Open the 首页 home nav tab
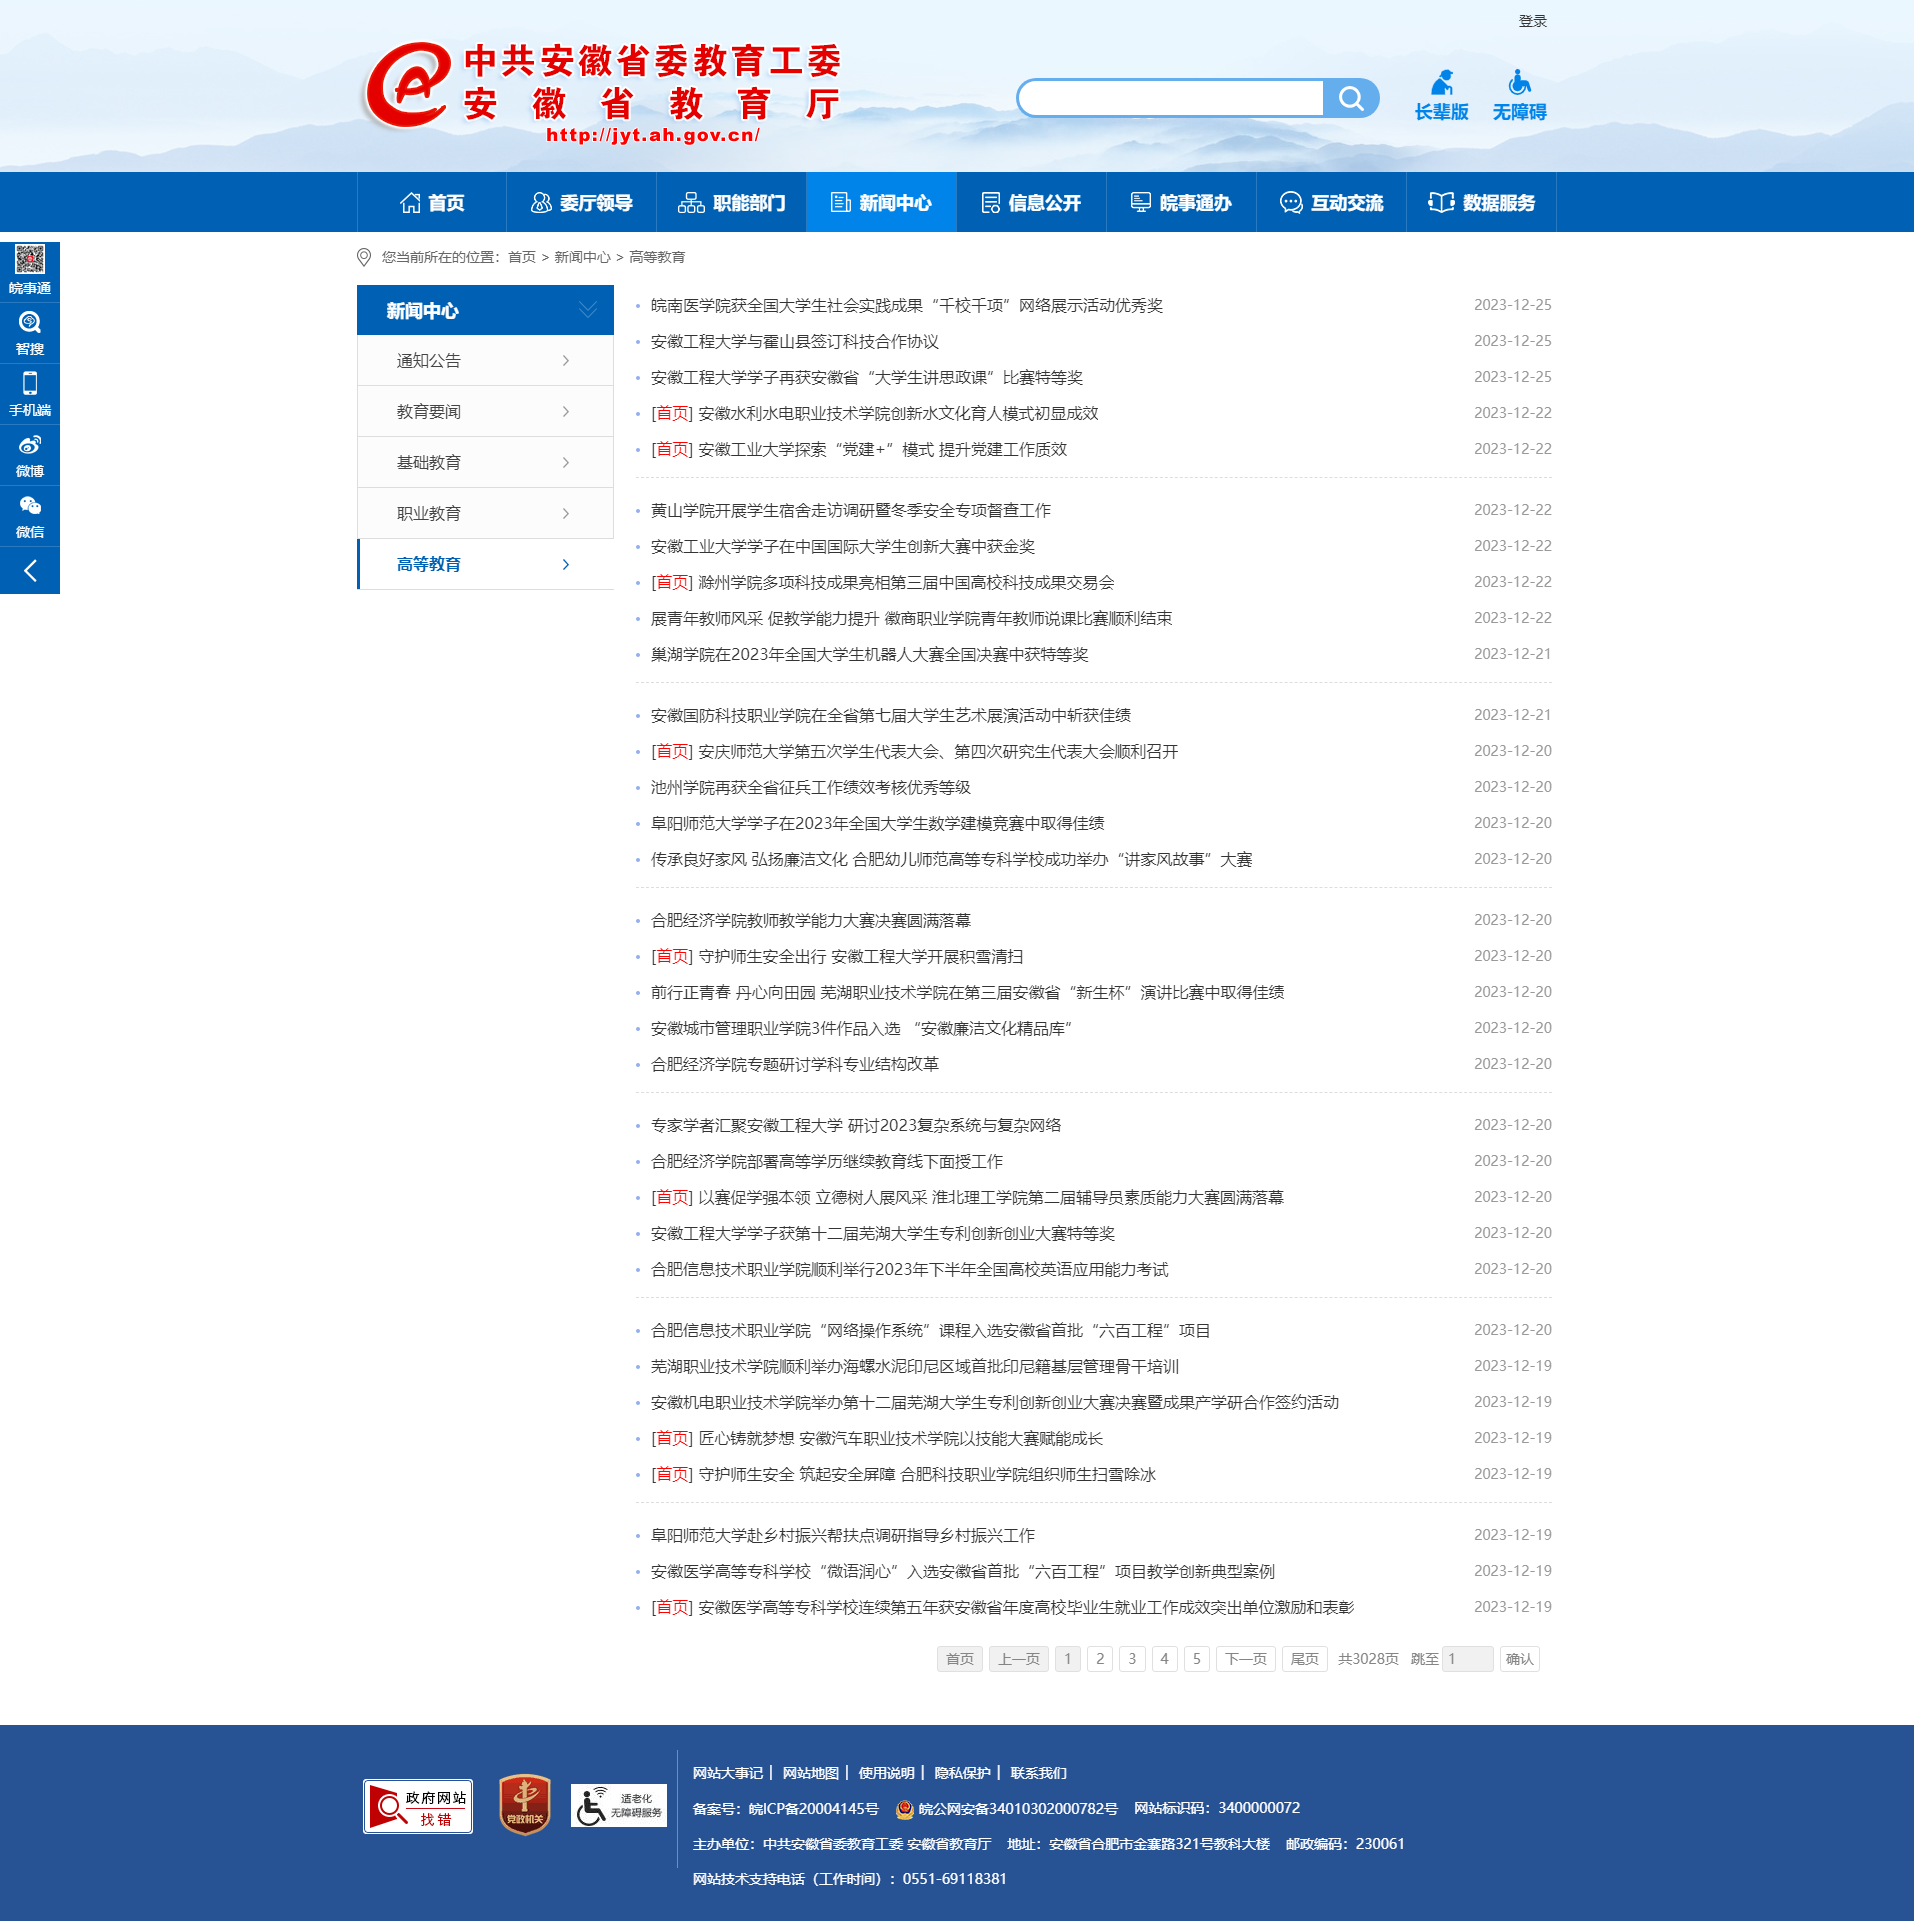The image size is (1914, 1921). 432,203
